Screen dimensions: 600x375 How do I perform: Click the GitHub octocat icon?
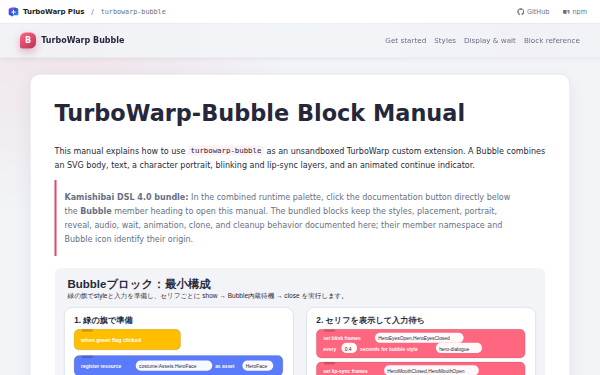[x=520, y=12]
